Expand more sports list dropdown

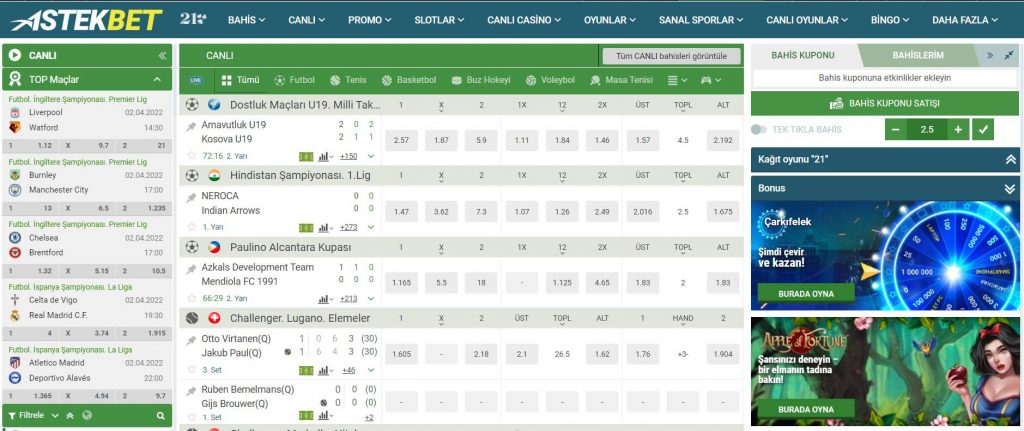coord(677,80)
